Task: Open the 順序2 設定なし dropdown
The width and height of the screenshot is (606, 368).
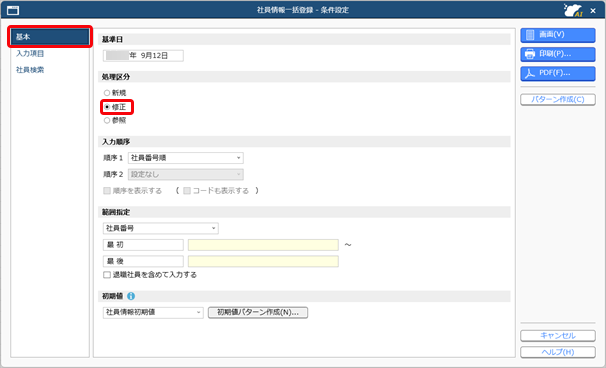Action: pos(186,174)
